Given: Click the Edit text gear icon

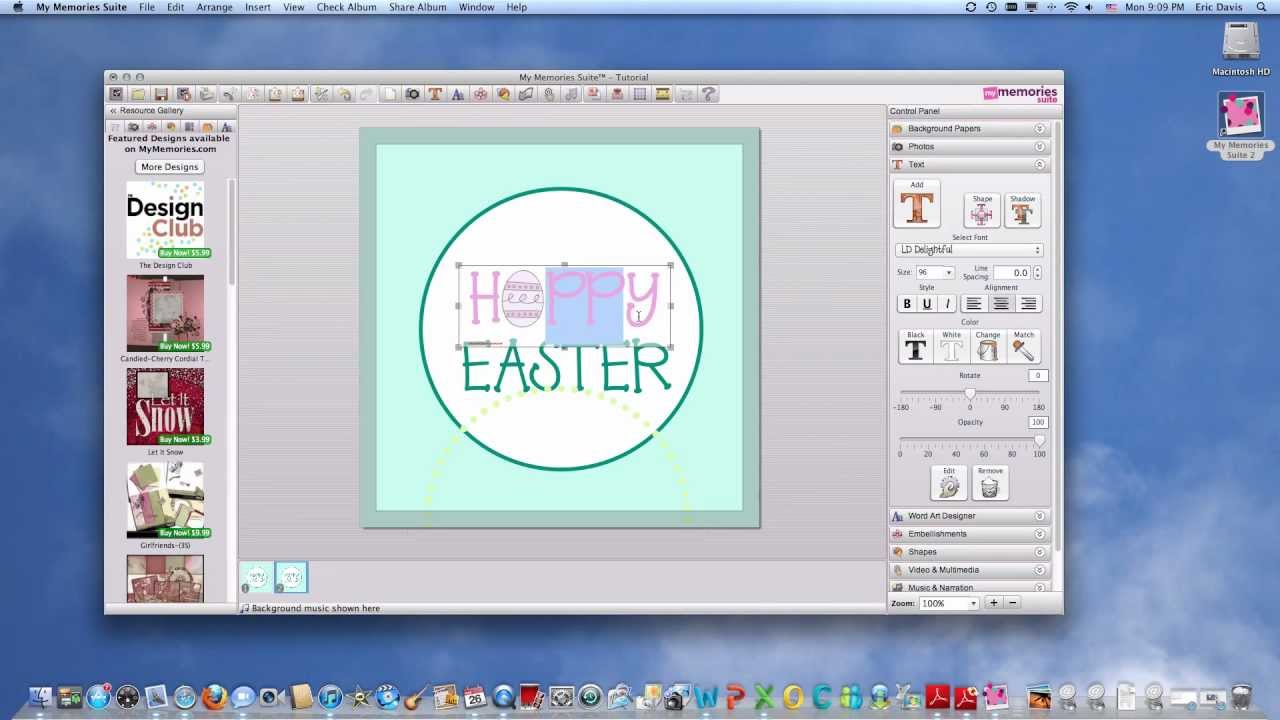Looking at the screenshot, I should 948,486.
